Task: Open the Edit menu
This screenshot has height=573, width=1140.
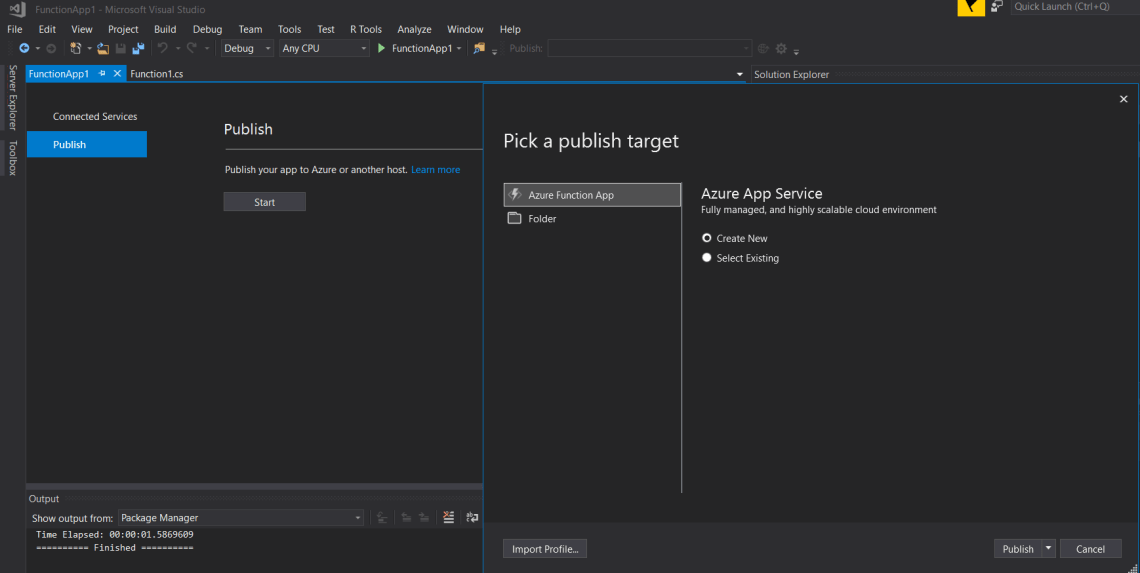Action: tap(47, 29)
